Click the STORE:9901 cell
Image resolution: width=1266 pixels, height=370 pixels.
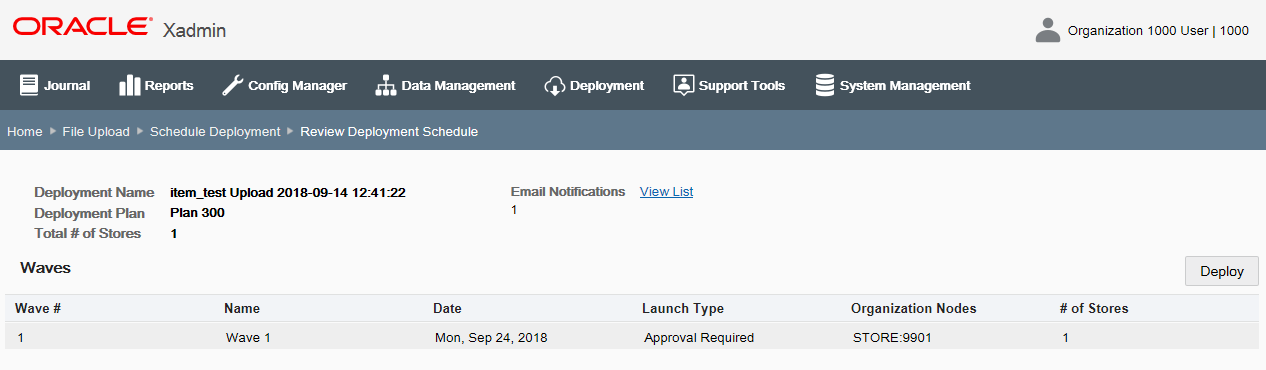[892, 337]
